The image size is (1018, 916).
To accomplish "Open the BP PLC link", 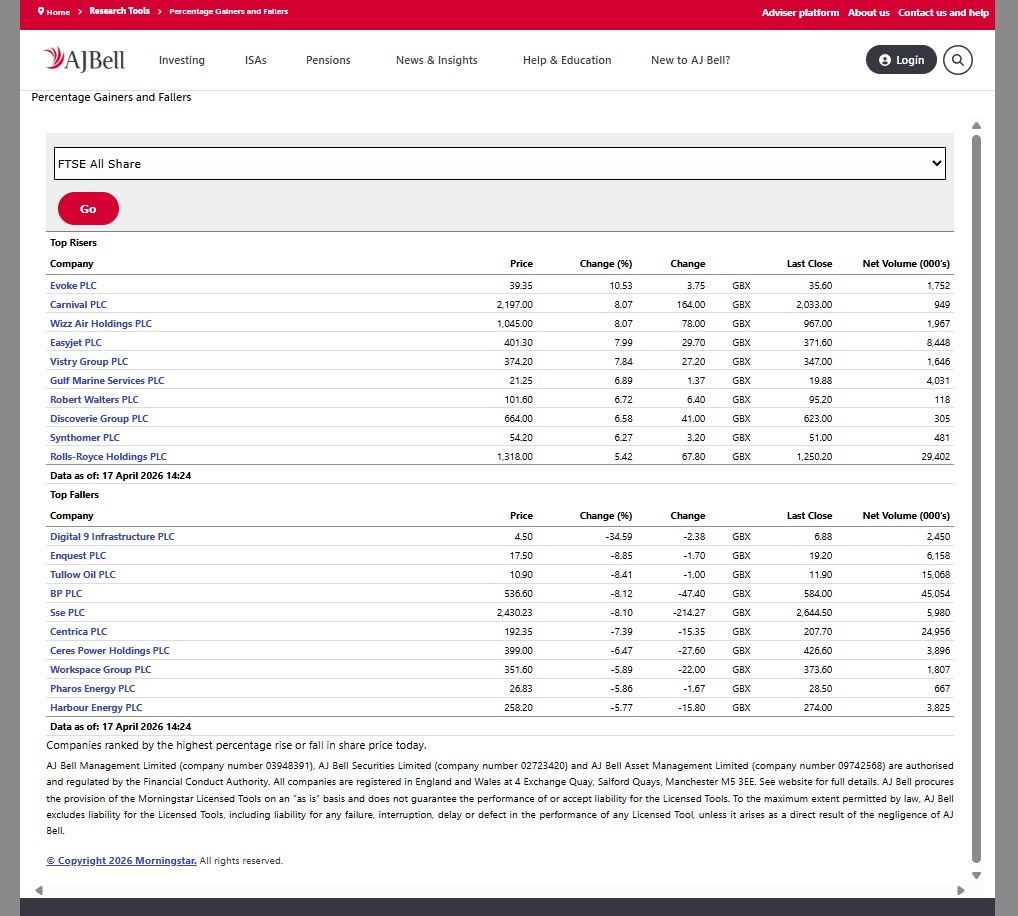I will pyautogui.click(x=66, y=593).
